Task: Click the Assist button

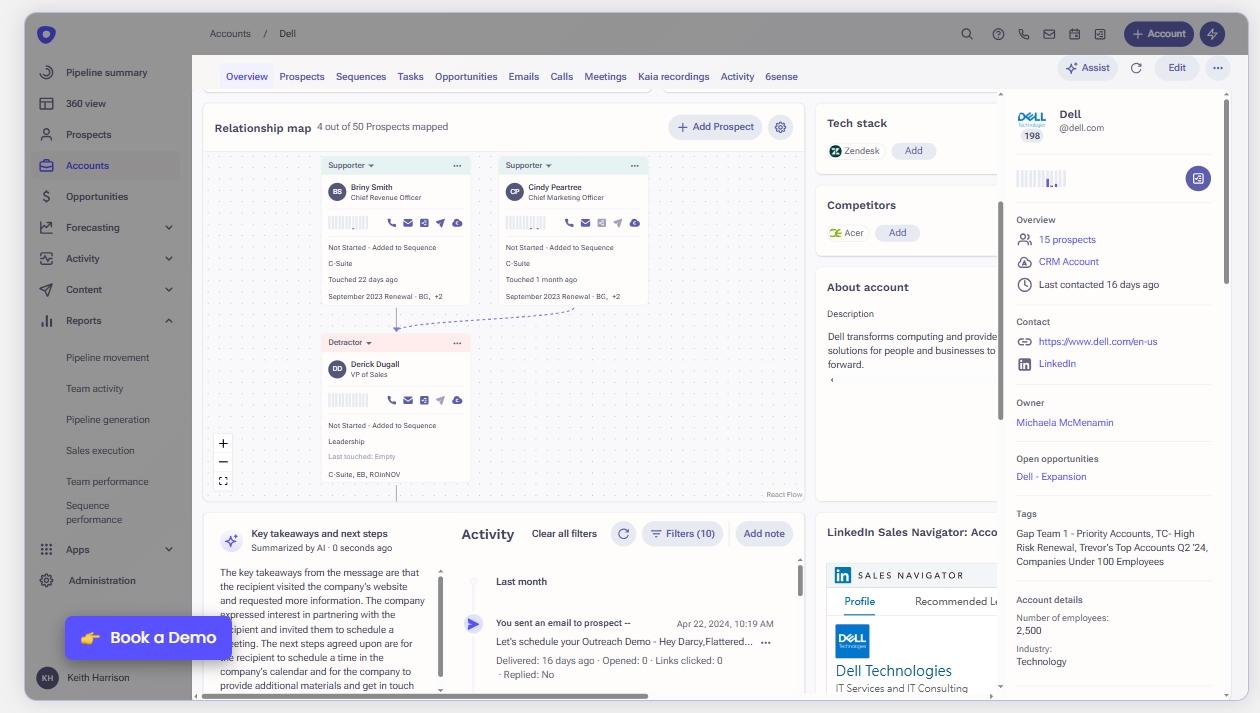Action: (x=1088, y=68)
